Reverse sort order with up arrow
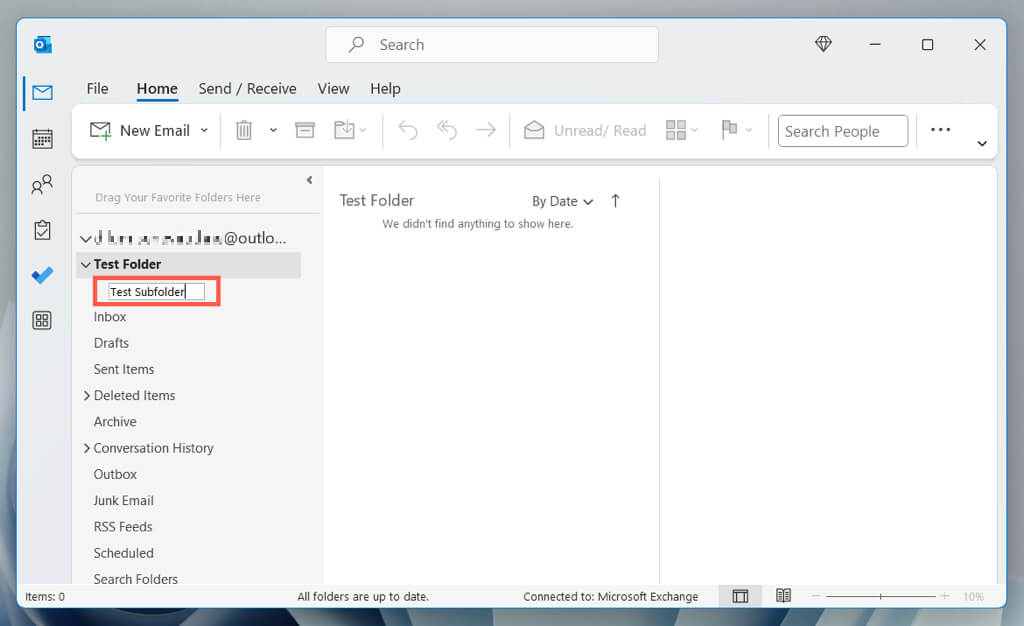This screenshot has height=626, width=1024. pos(615,200)
